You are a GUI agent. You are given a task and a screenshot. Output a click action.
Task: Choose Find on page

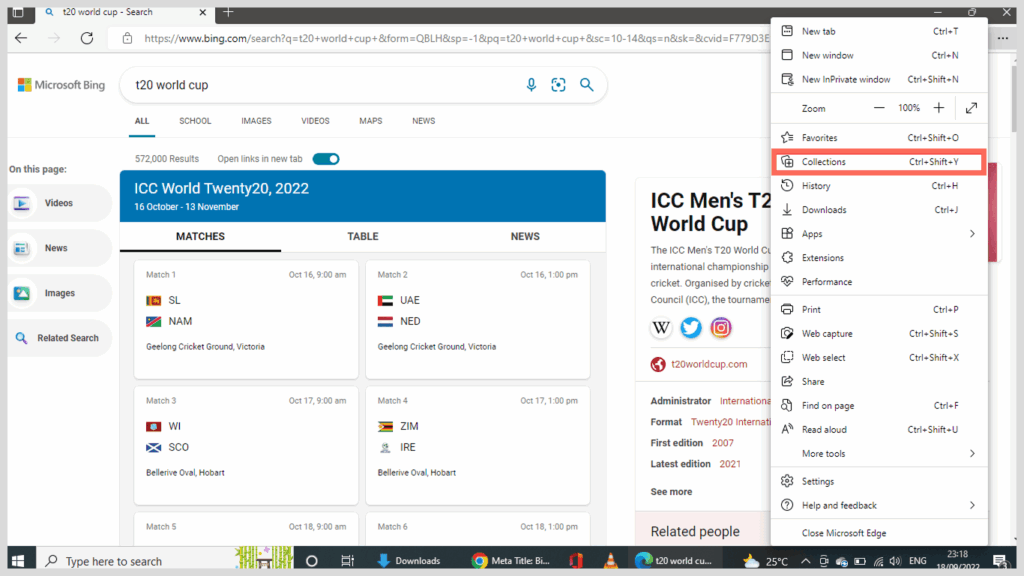pyautogui.click(x=878, y=406)
